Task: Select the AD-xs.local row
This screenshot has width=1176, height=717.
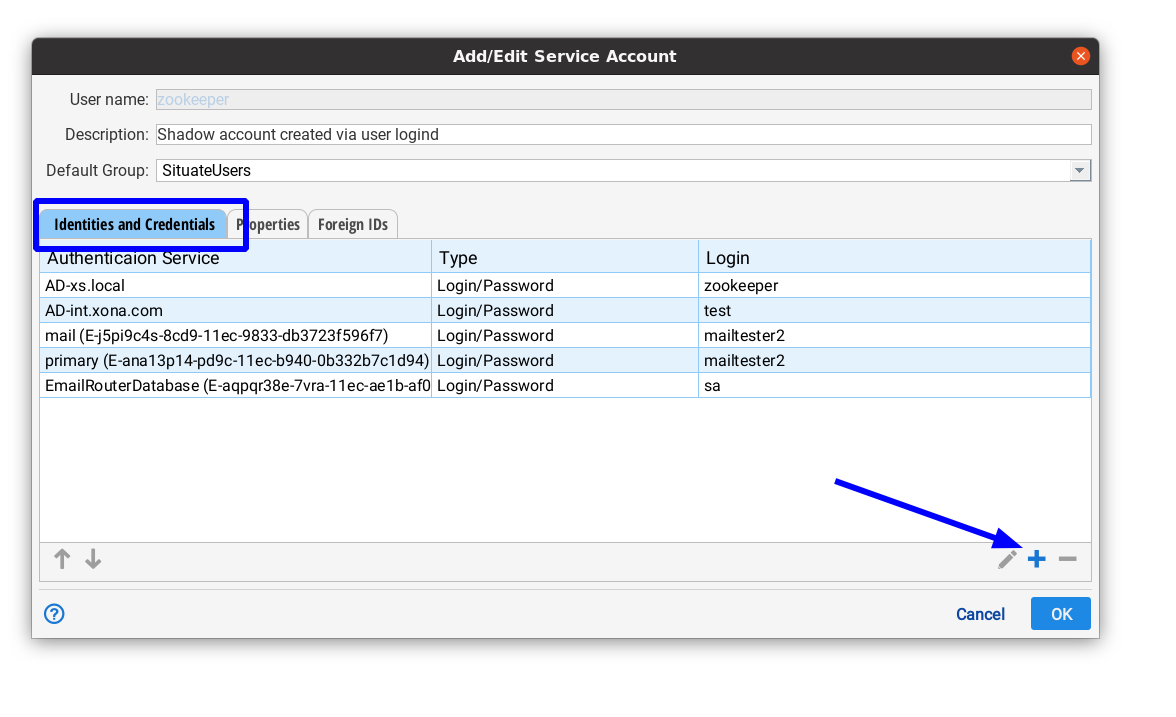Action: [235, 286]
